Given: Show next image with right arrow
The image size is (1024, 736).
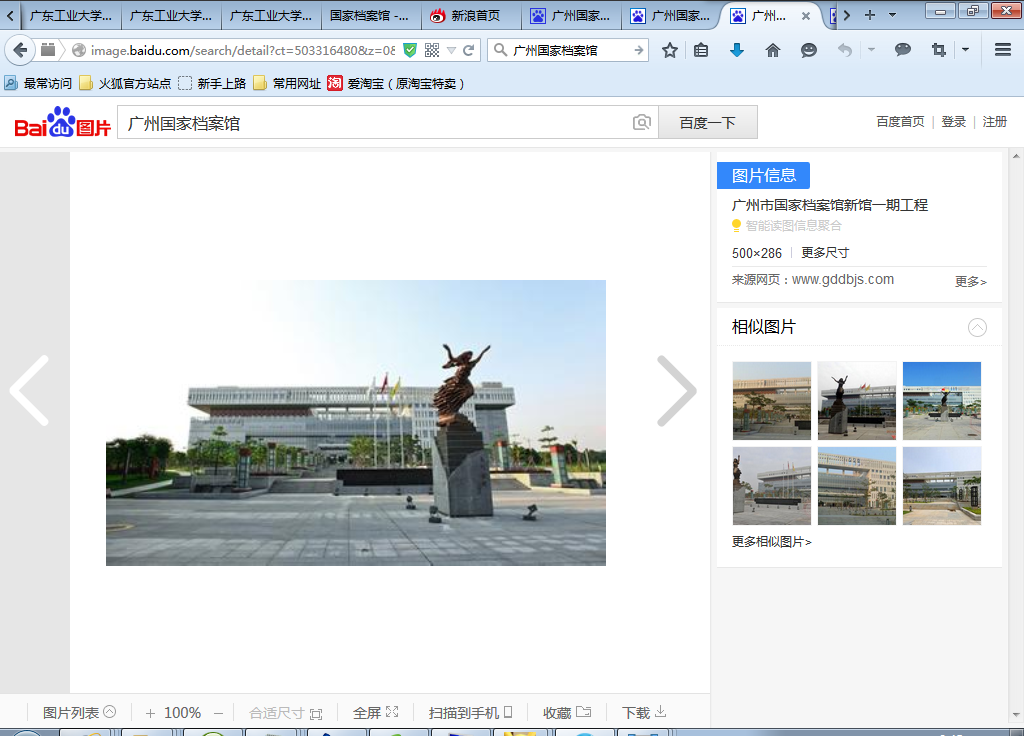Looking at the screenshot, I should click(676, 391).
